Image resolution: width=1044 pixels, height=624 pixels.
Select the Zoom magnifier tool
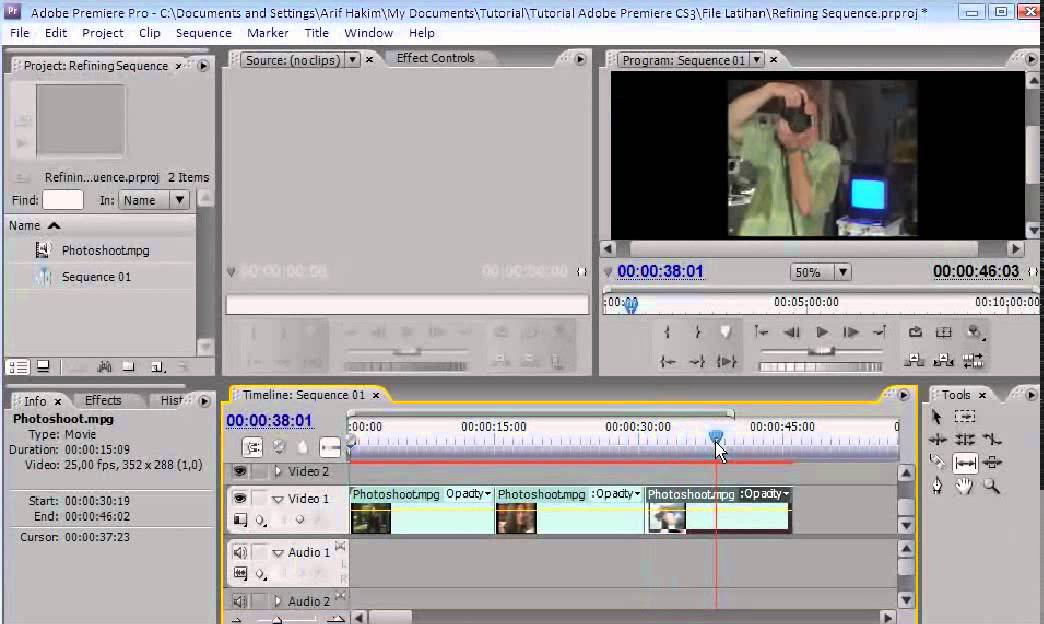991,486
